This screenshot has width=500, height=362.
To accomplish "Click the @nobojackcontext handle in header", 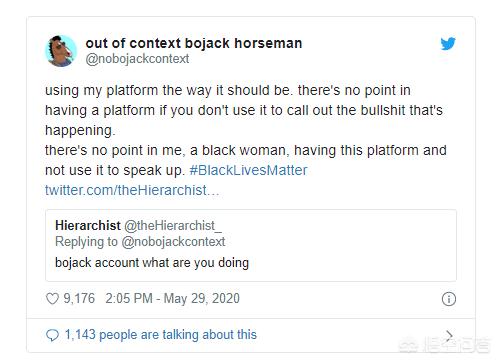I will tap(137, 59).
